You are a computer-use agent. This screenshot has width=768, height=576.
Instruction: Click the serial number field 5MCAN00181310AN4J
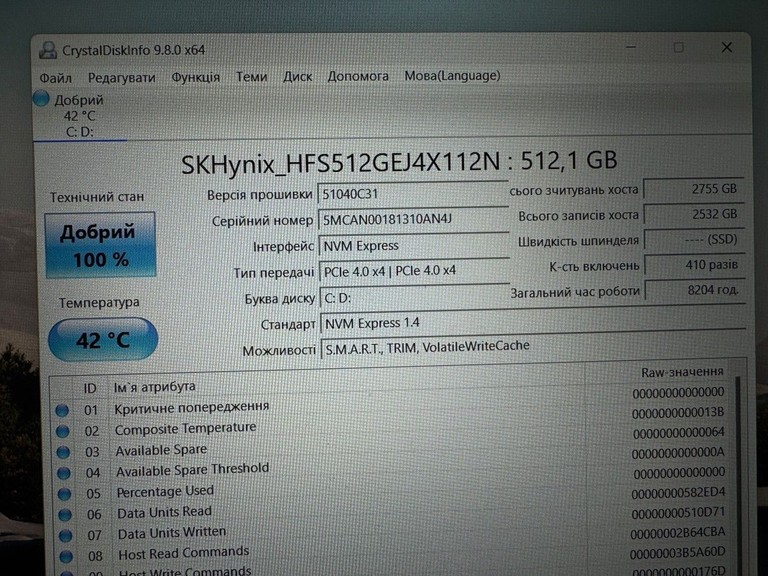413,219
